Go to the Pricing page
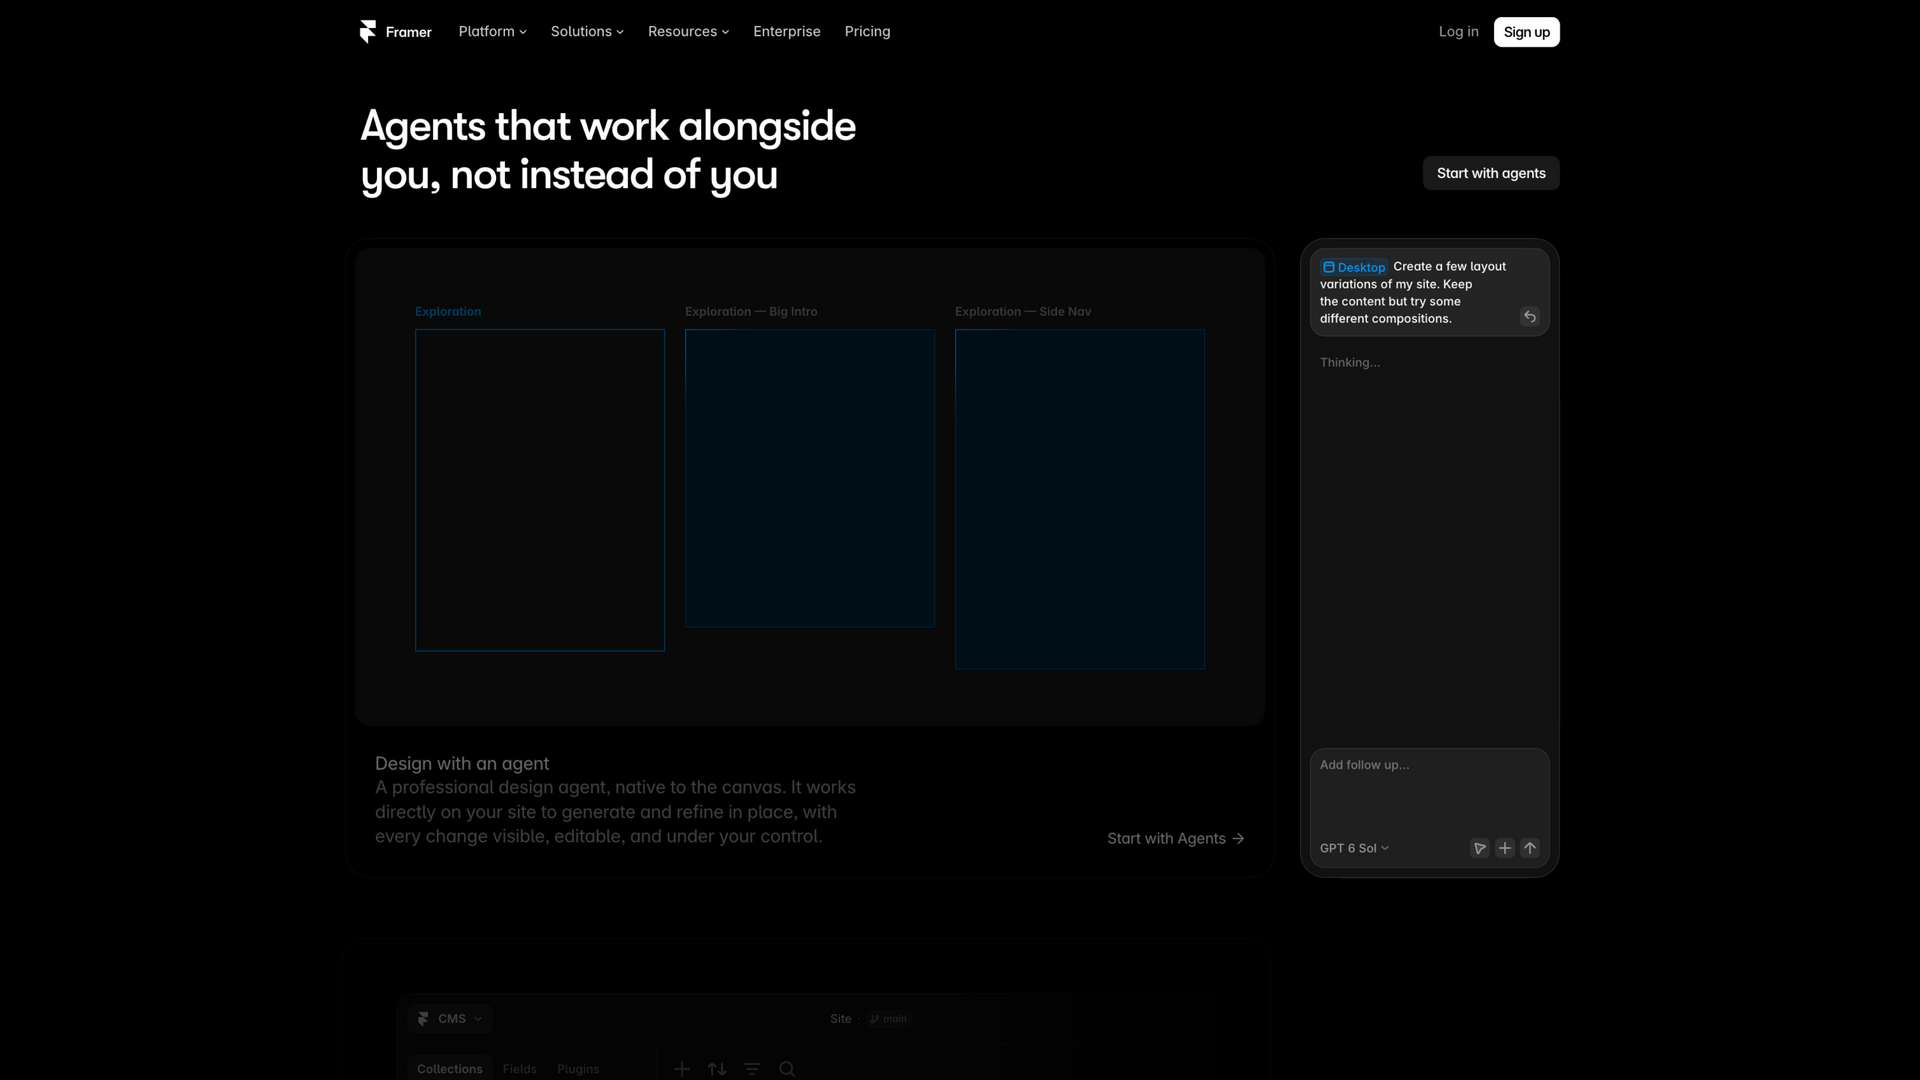This screenshot has height=1080, width=1920. 867,32
